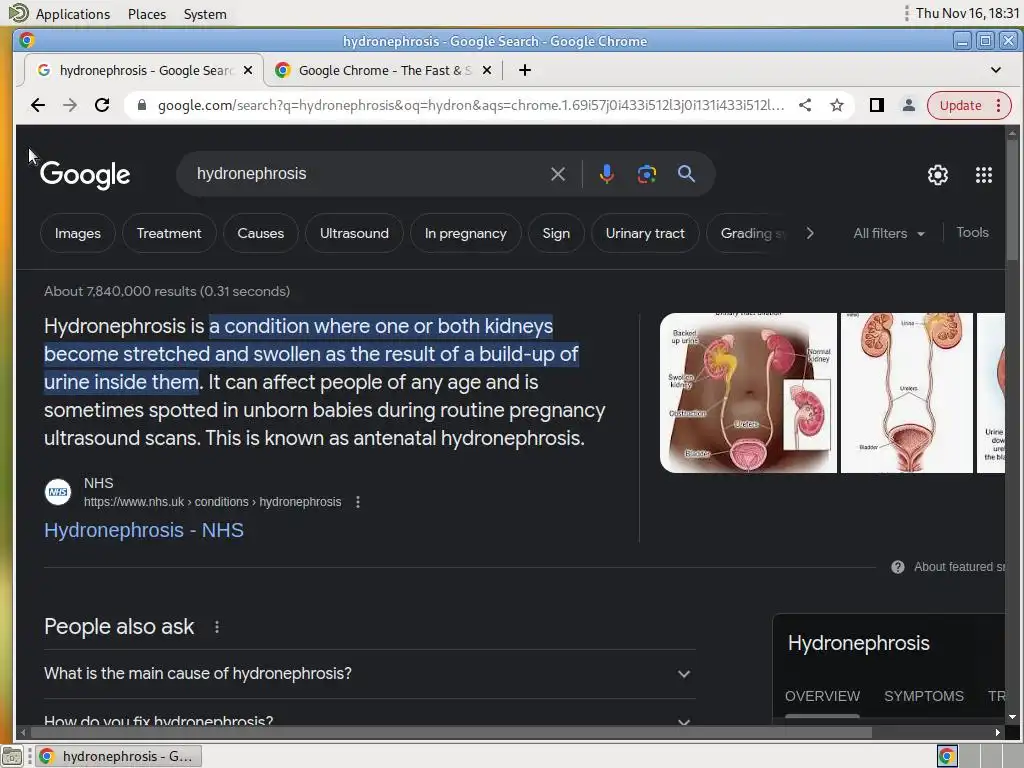Open the Google apps grid
The height and width of the screenshot is (768, 1024).
point(984,174)
